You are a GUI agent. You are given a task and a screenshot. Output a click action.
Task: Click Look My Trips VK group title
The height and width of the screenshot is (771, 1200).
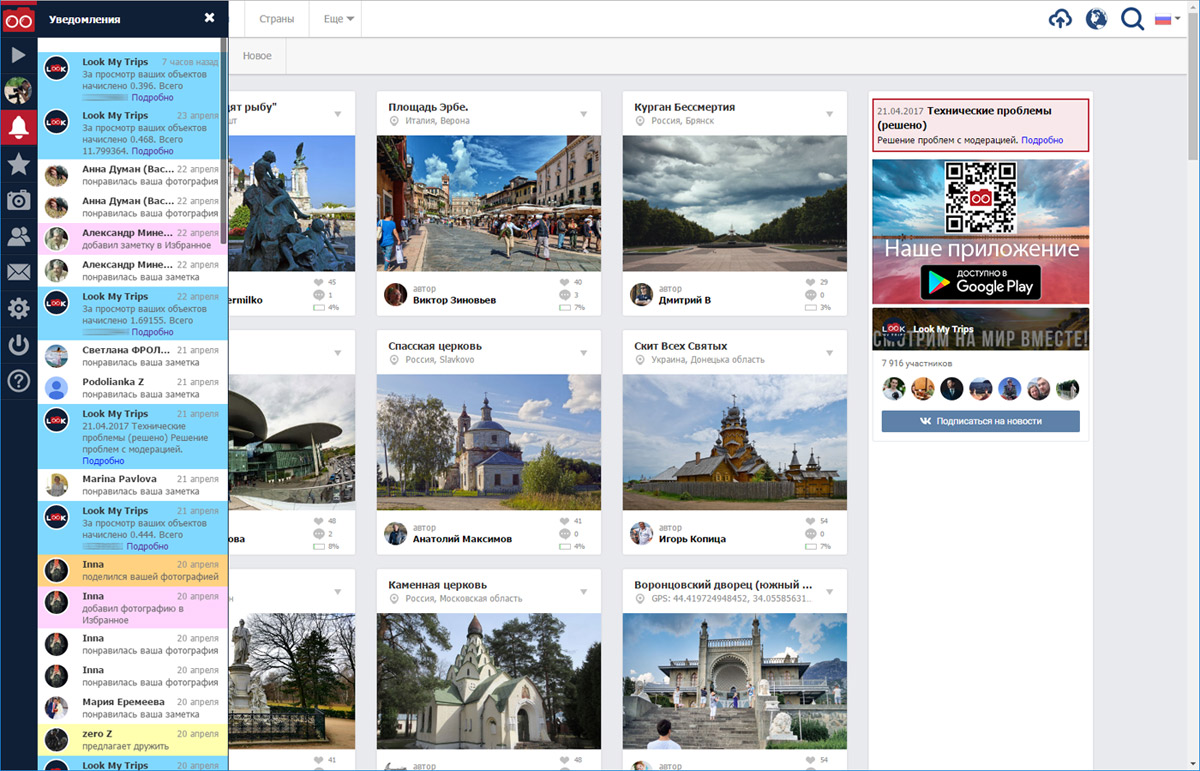coord(943,329)
